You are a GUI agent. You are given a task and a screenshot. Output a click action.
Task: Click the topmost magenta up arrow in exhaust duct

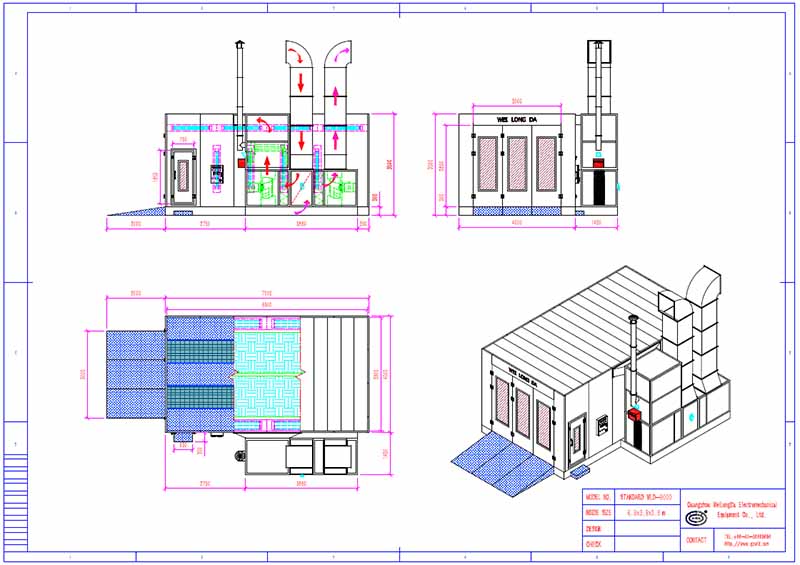coord(335,96)
